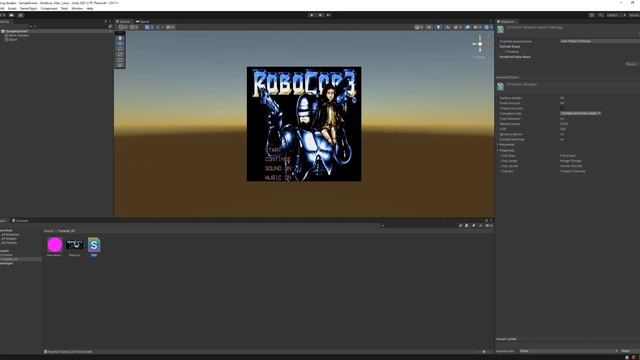Toggle Scene effects like skybox
Screen dimensions: 640x360
[456, 27]
